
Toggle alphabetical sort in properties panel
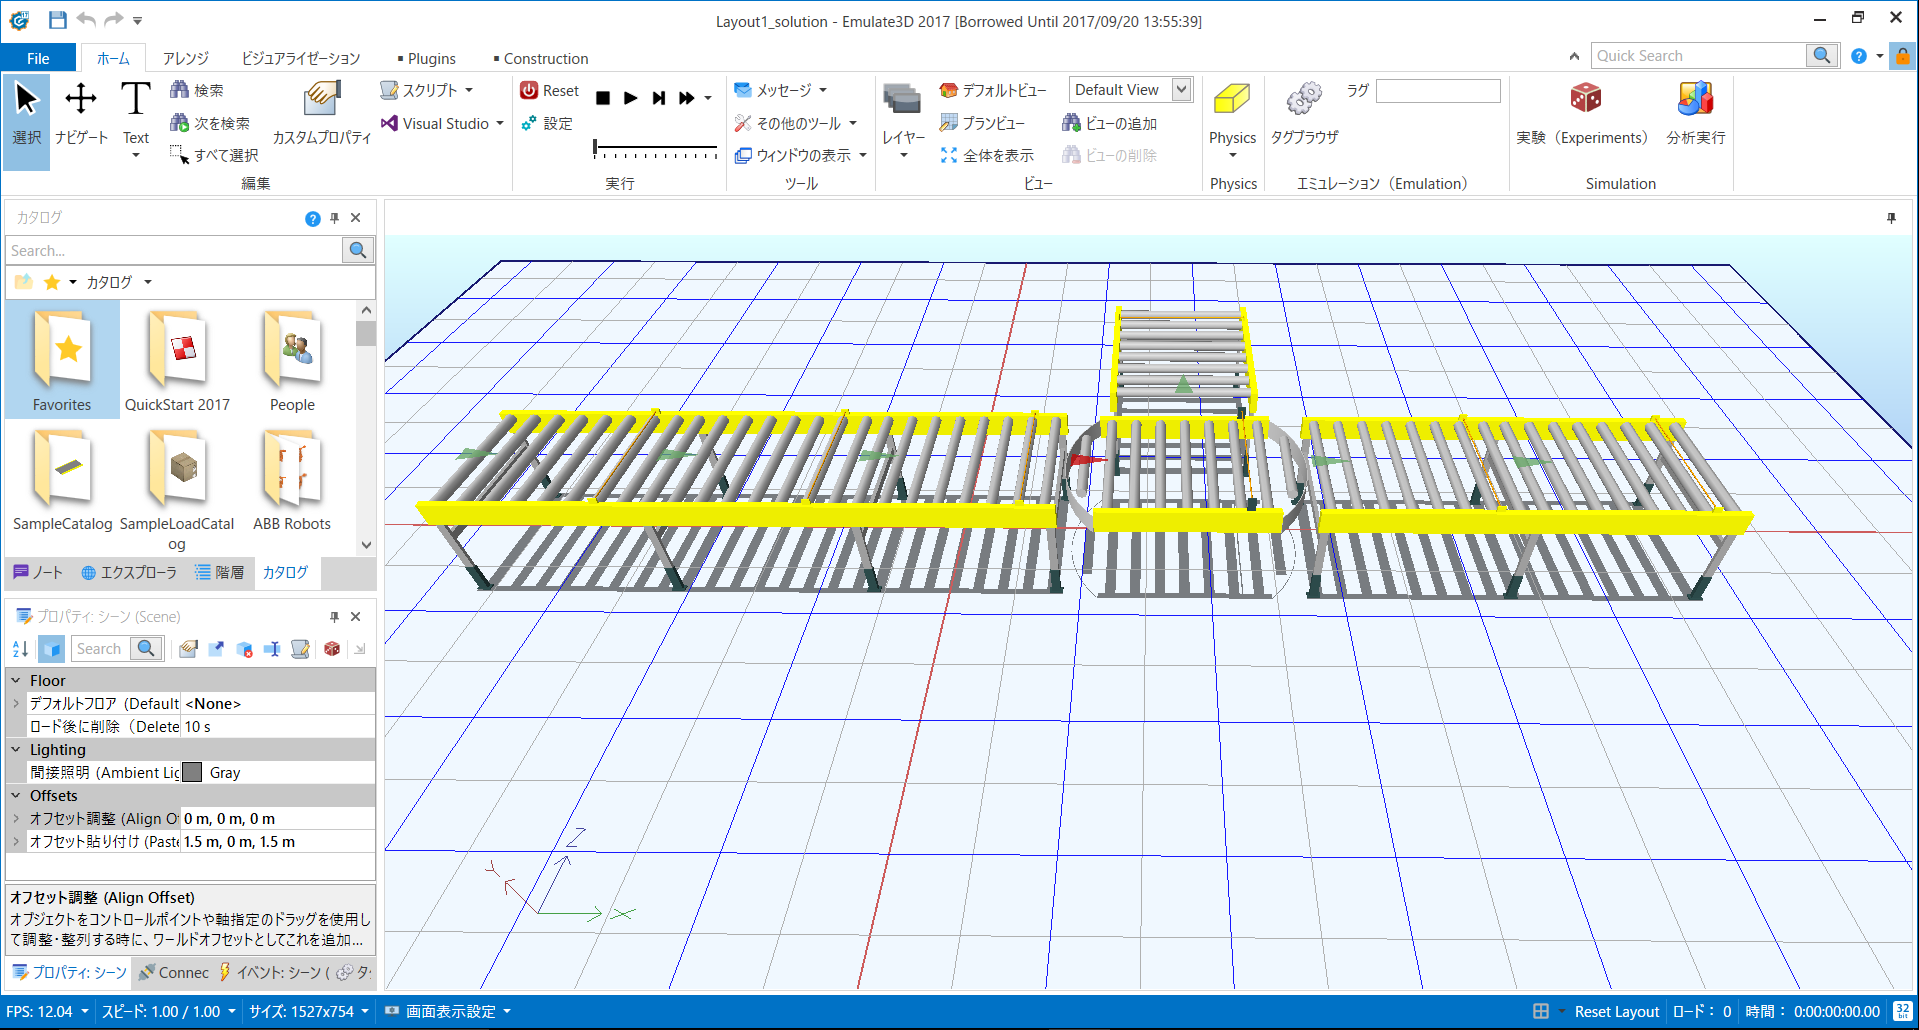[20, 649]
